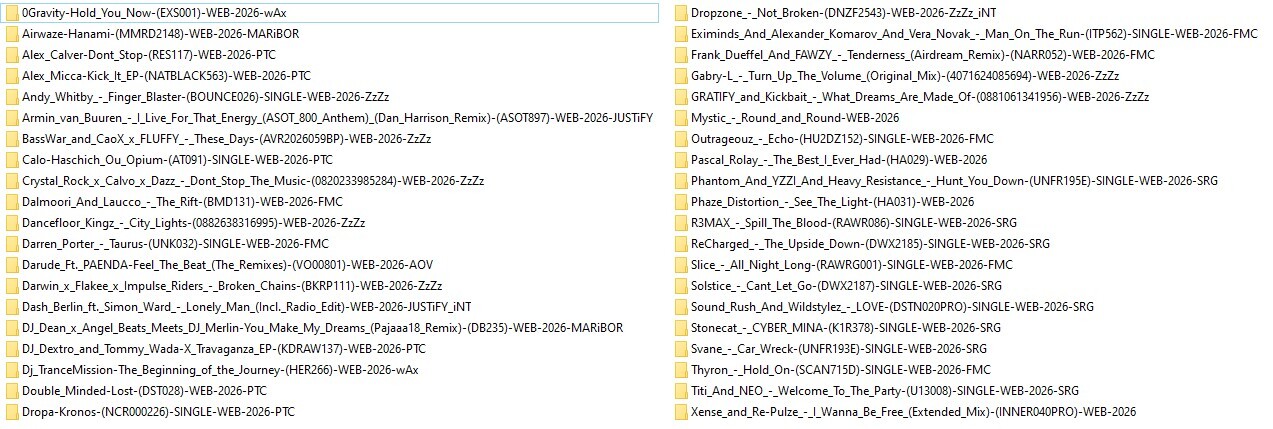Image resolution: width=1273 pixels, height=429 pixels.
Task: Click folder icon for Dropzone Not_Broken
Action: point(680,13)
